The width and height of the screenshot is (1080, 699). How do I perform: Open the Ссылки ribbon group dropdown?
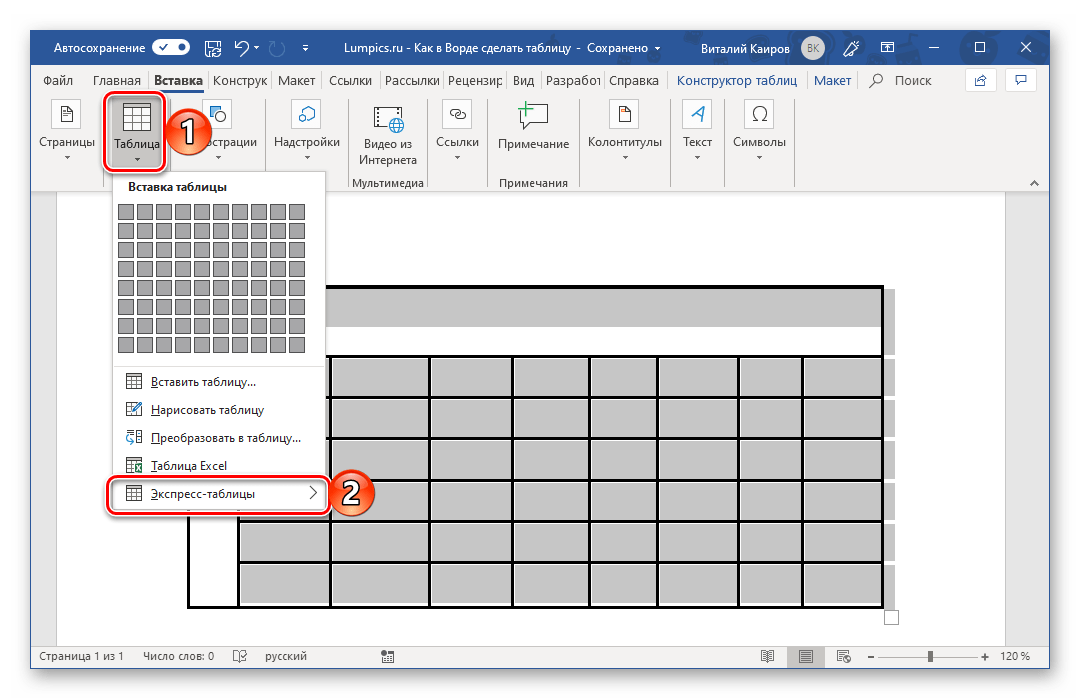coord(457,132)
